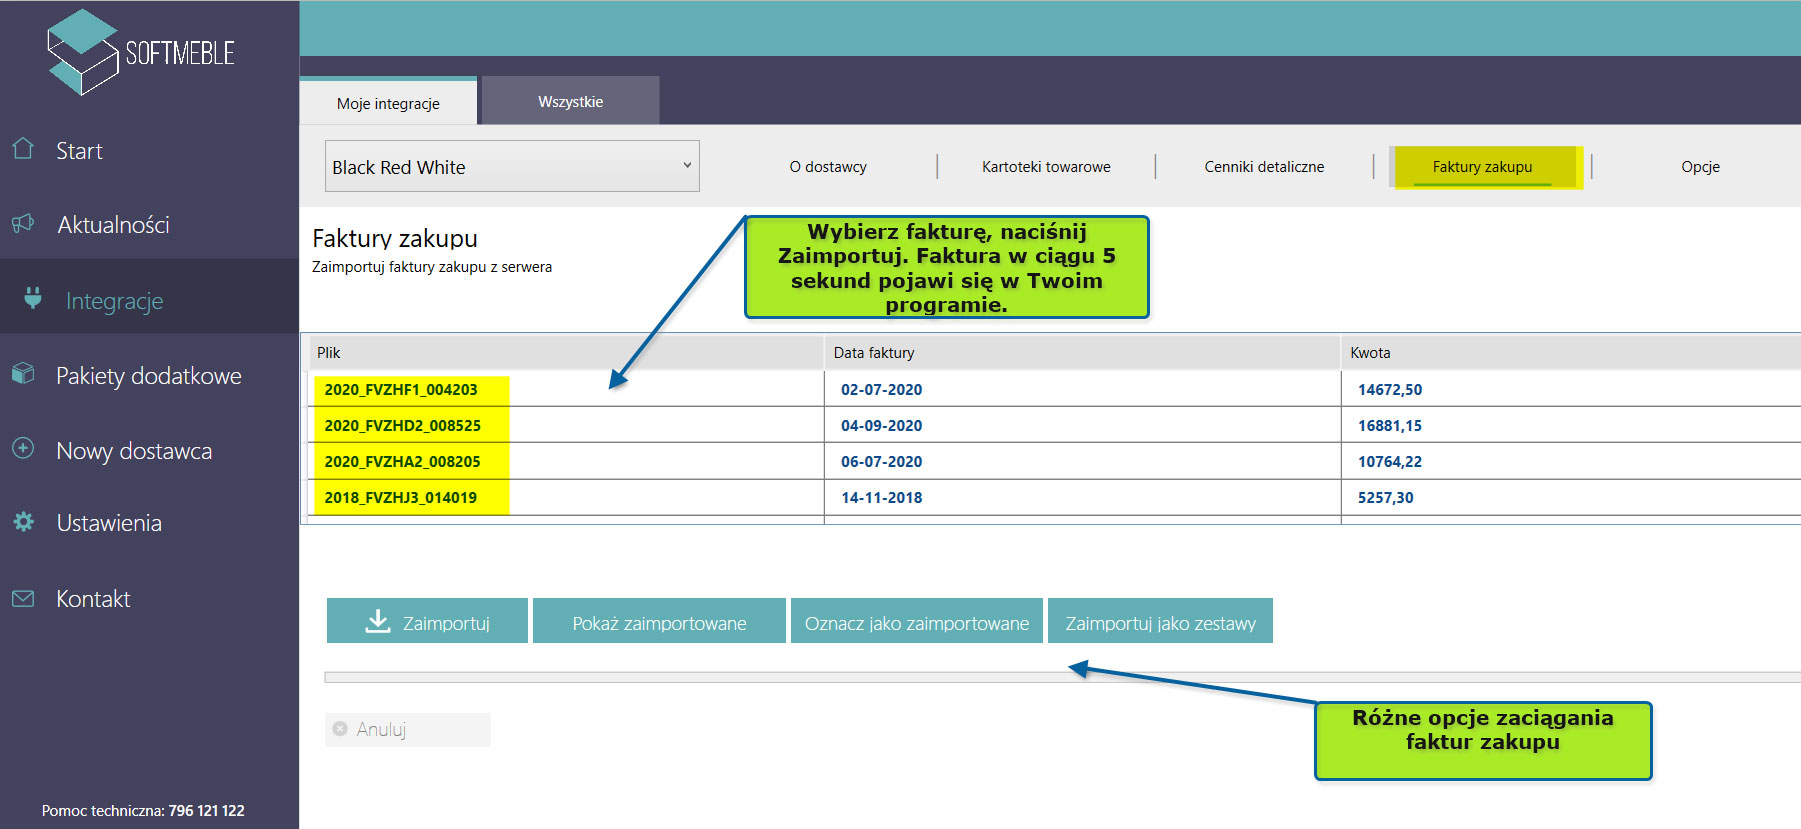The height and width of the screenshot is (829, 1801).
Task: Click the Softmeble logo
Action: click(x=140, y=52)
